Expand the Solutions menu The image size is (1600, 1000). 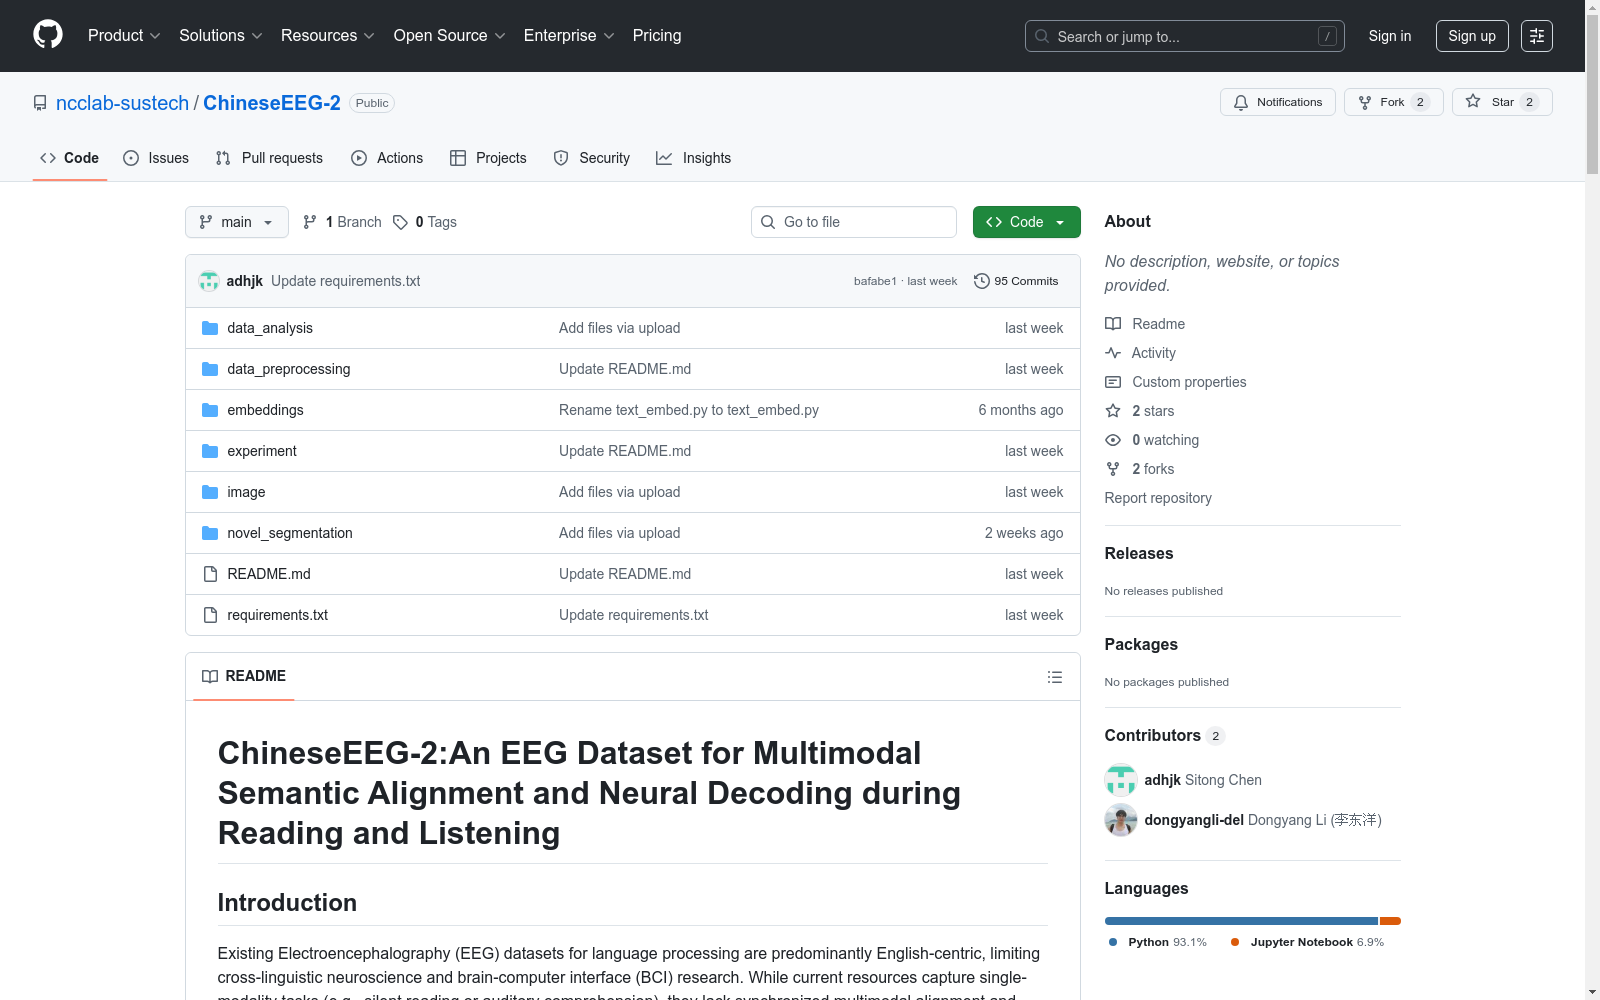click(x=221, y=36)
